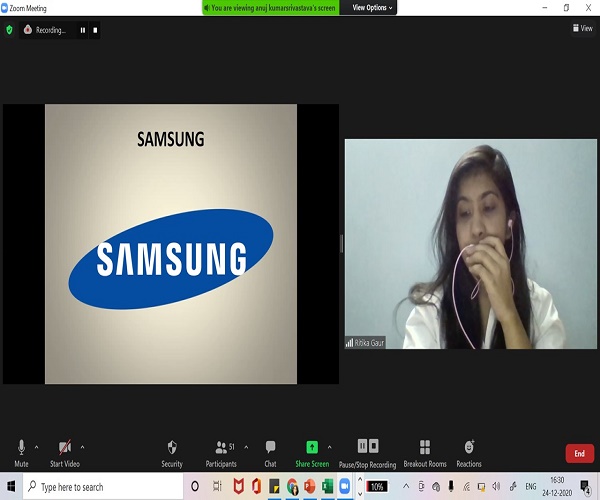Open the Reactions menu
The width and height of the screenshot is (600, 500).
tap(469, 453)
